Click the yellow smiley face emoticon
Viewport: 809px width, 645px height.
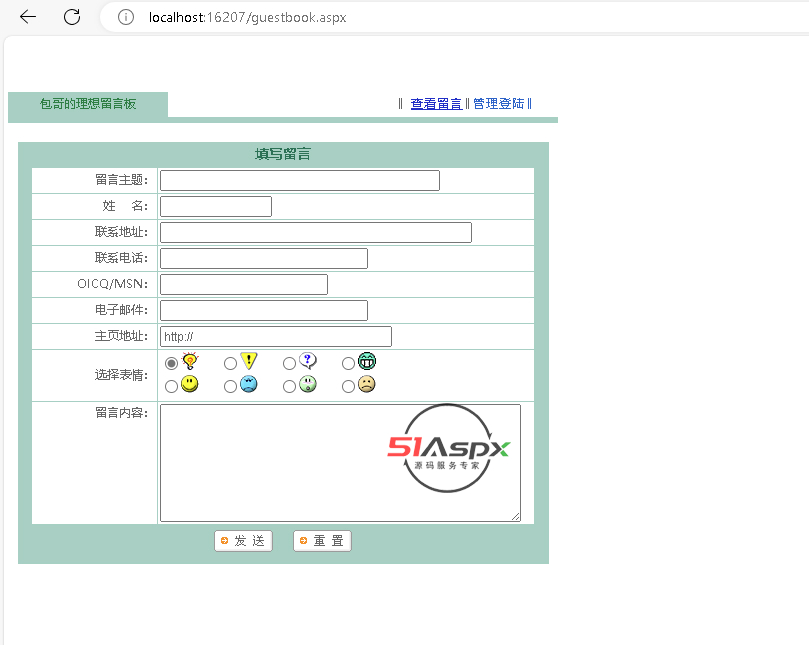point(190,384)
